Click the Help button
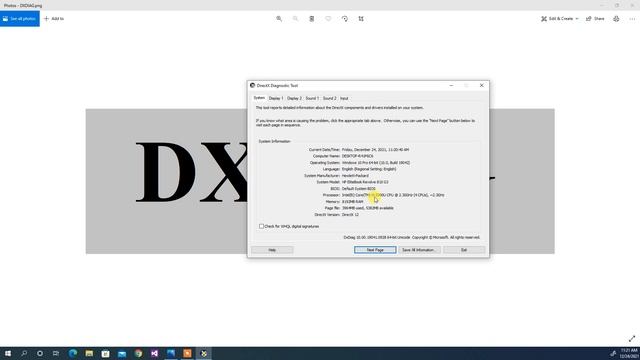The width and height of the screenshot is (640, 360). tap(272, 250)
